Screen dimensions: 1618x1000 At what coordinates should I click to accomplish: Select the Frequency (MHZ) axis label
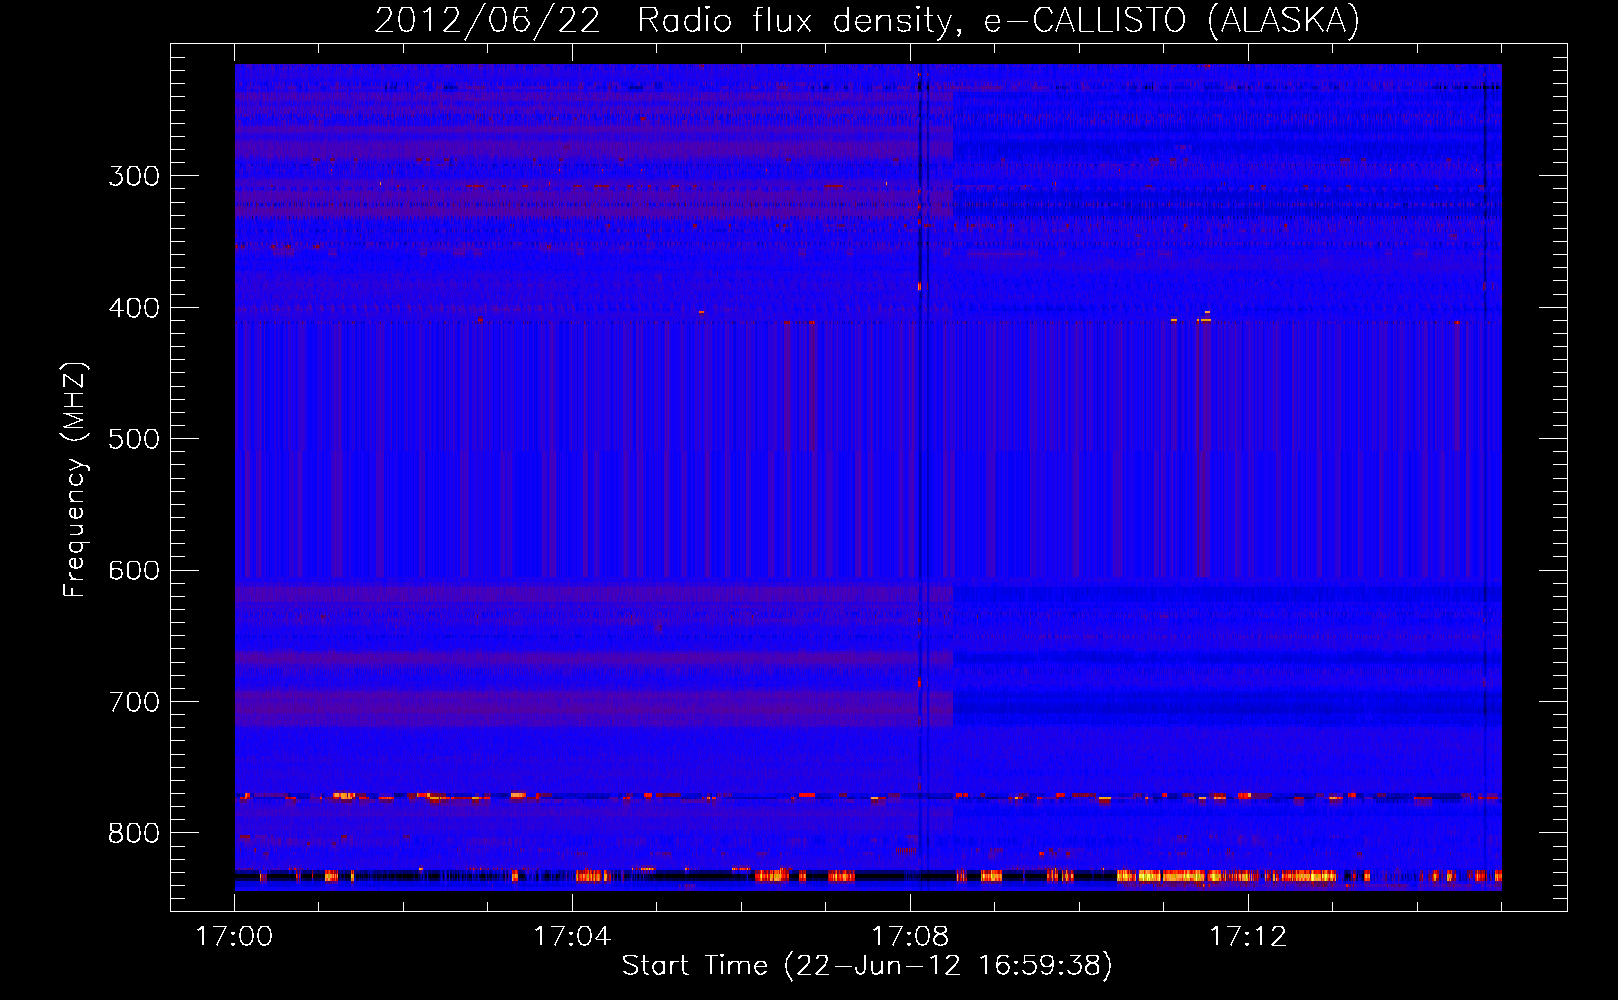75,480
